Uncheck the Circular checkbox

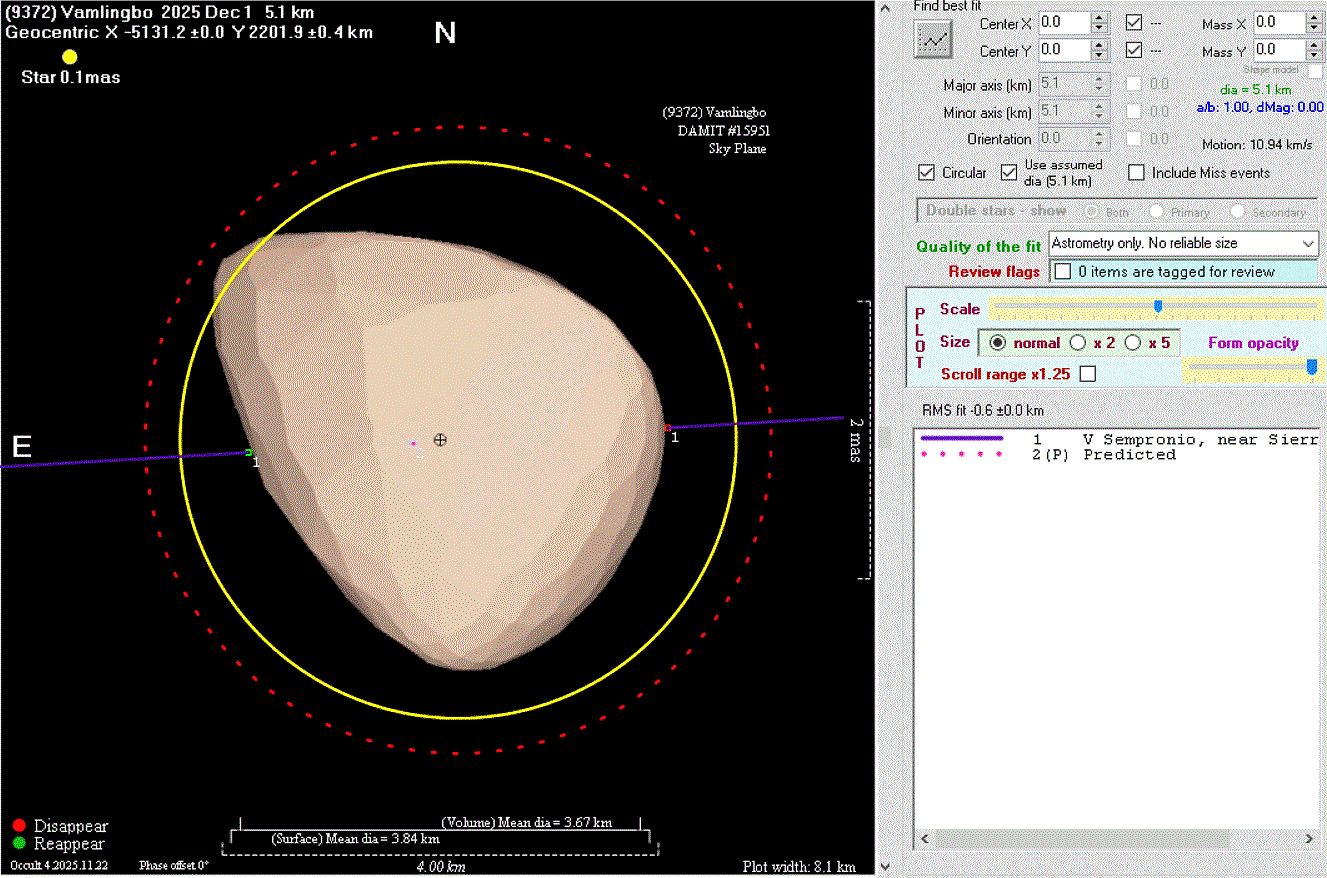tap(926, 173)
